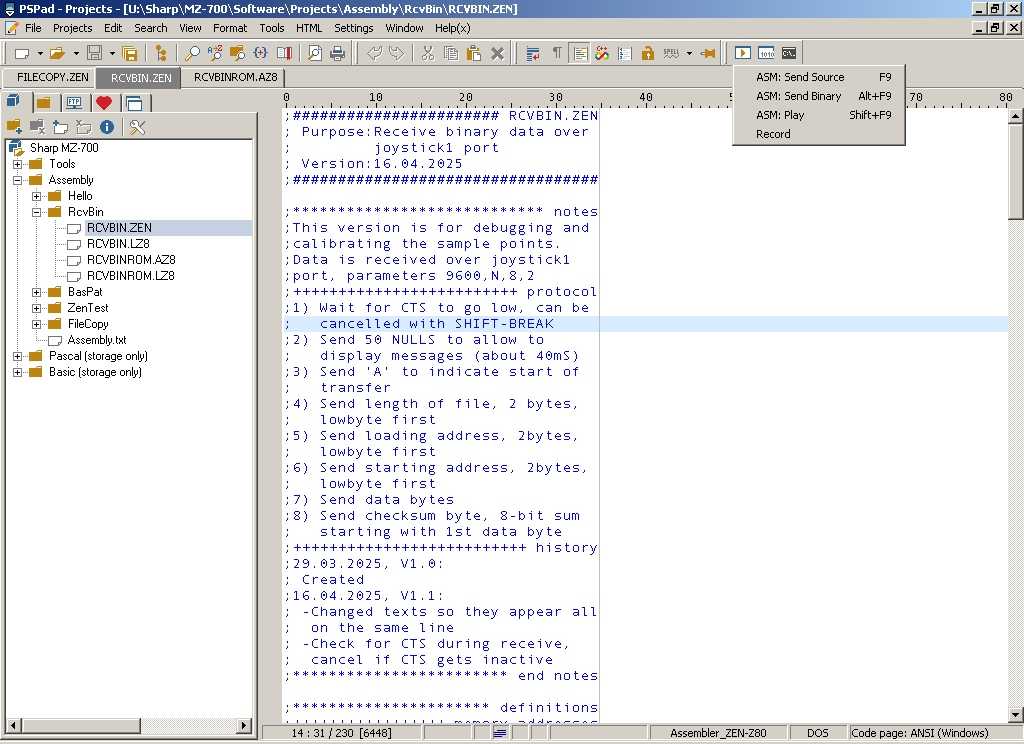Switch to the RCVBINROM.AZ8 tab
The image size is (1024, 744).
(235, 77)
